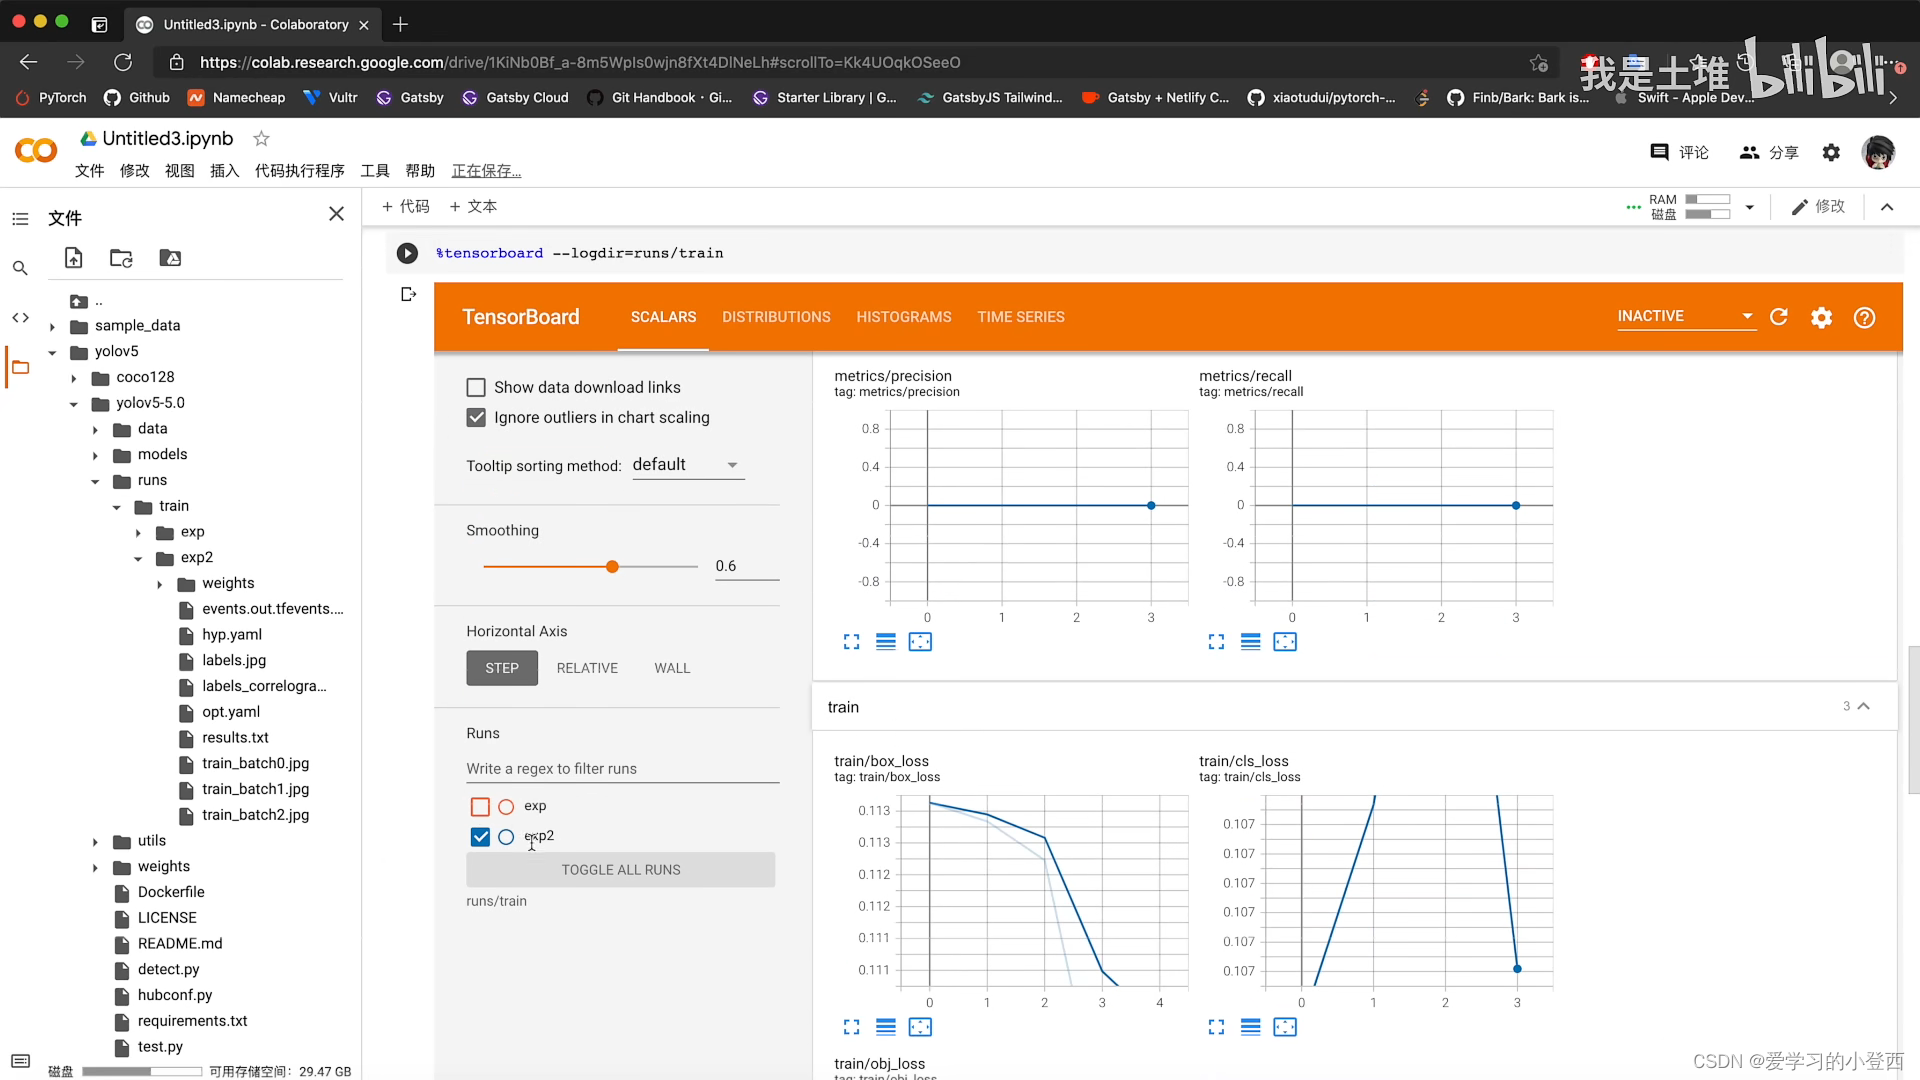Switch to TIME SERIES tab
This screenshot has width=1920, height=1080.
point(1021,317)
